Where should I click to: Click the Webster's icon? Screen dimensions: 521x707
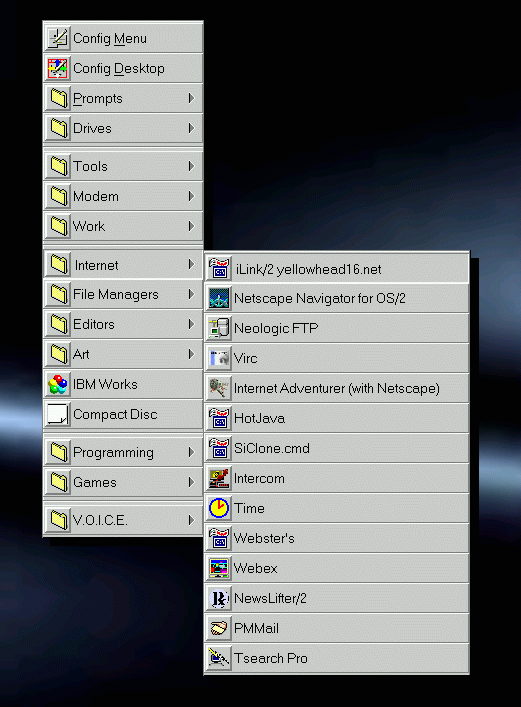[220, 538]
